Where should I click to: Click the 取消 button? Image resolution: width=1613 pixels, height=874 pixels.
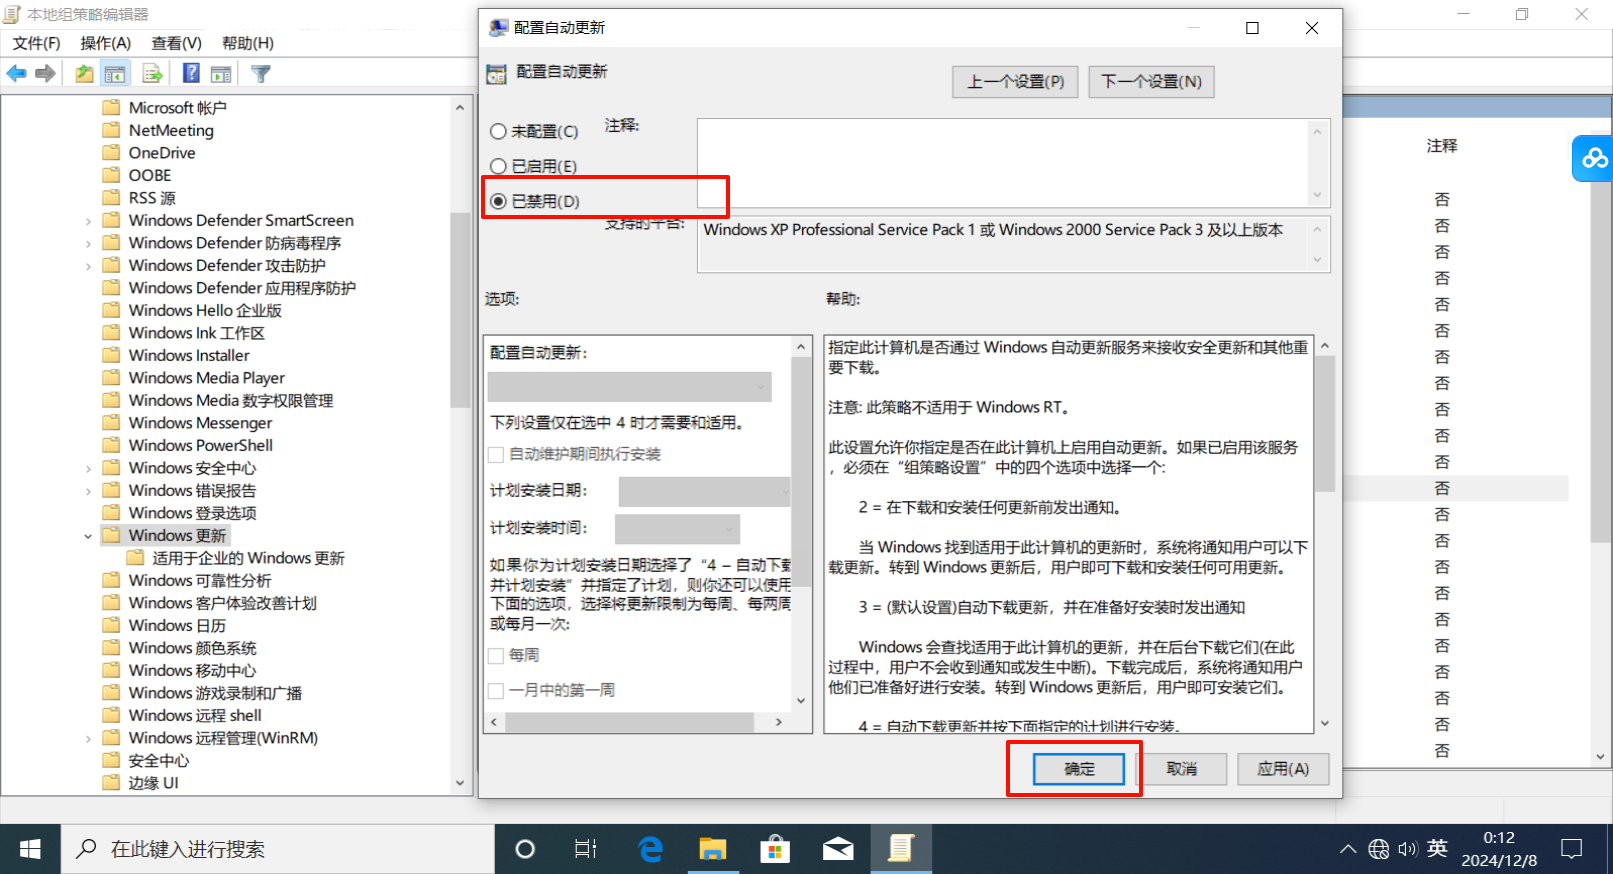click(1182, 769)
